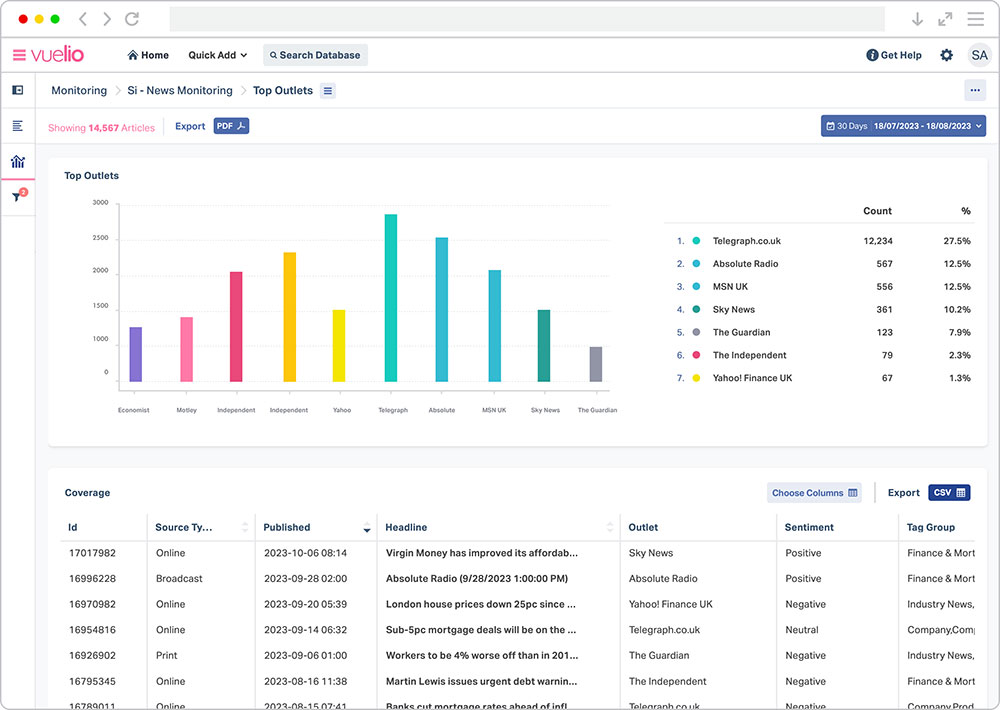Click Id 16996228 cell
The image size is (1000, 710).
click(92, 579)
